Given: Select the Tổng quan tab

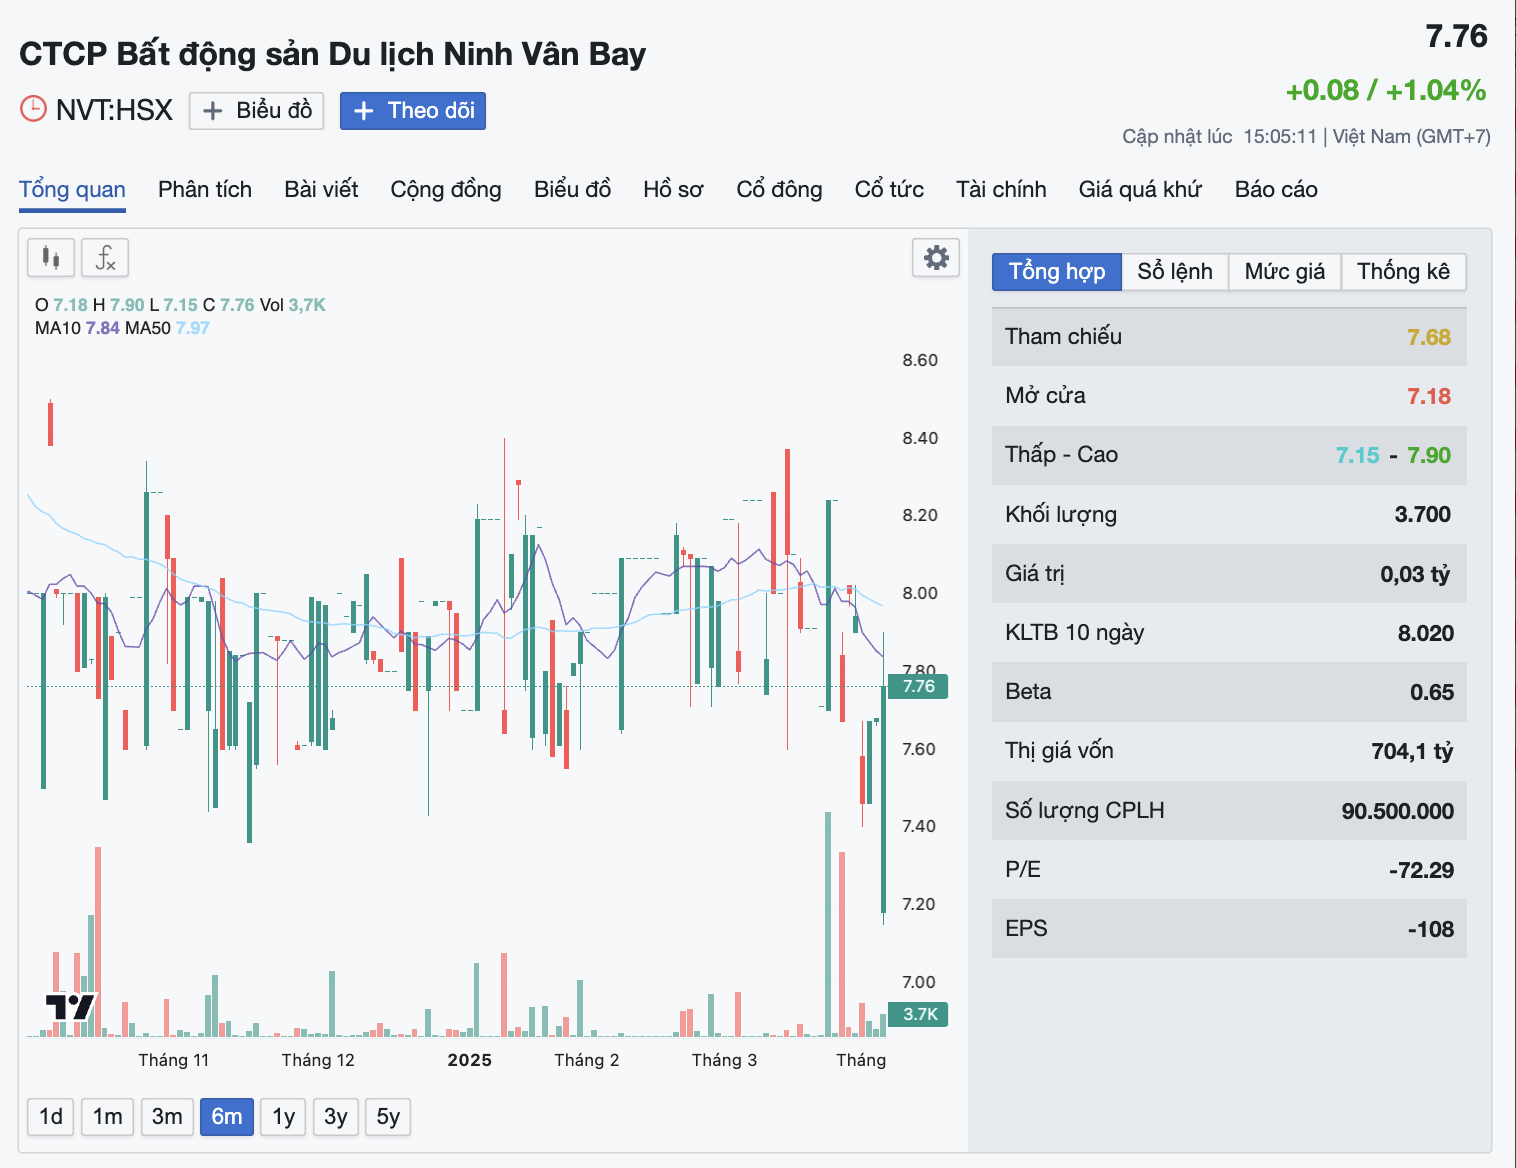Looking at the screenshot, I should click(72, 190).
